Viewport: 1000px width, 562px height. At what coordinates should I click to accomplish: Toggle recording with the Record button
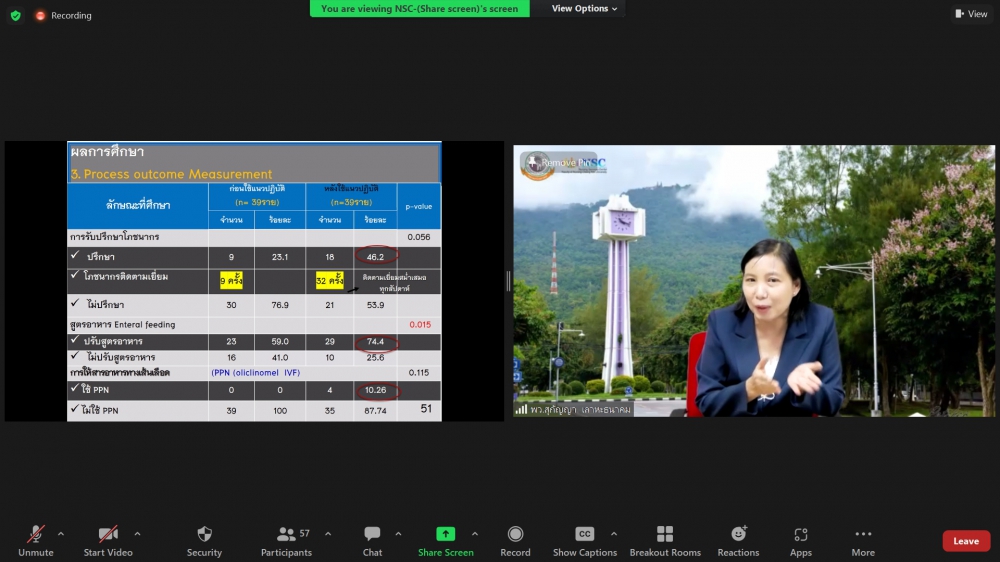[x=515, y=535]
